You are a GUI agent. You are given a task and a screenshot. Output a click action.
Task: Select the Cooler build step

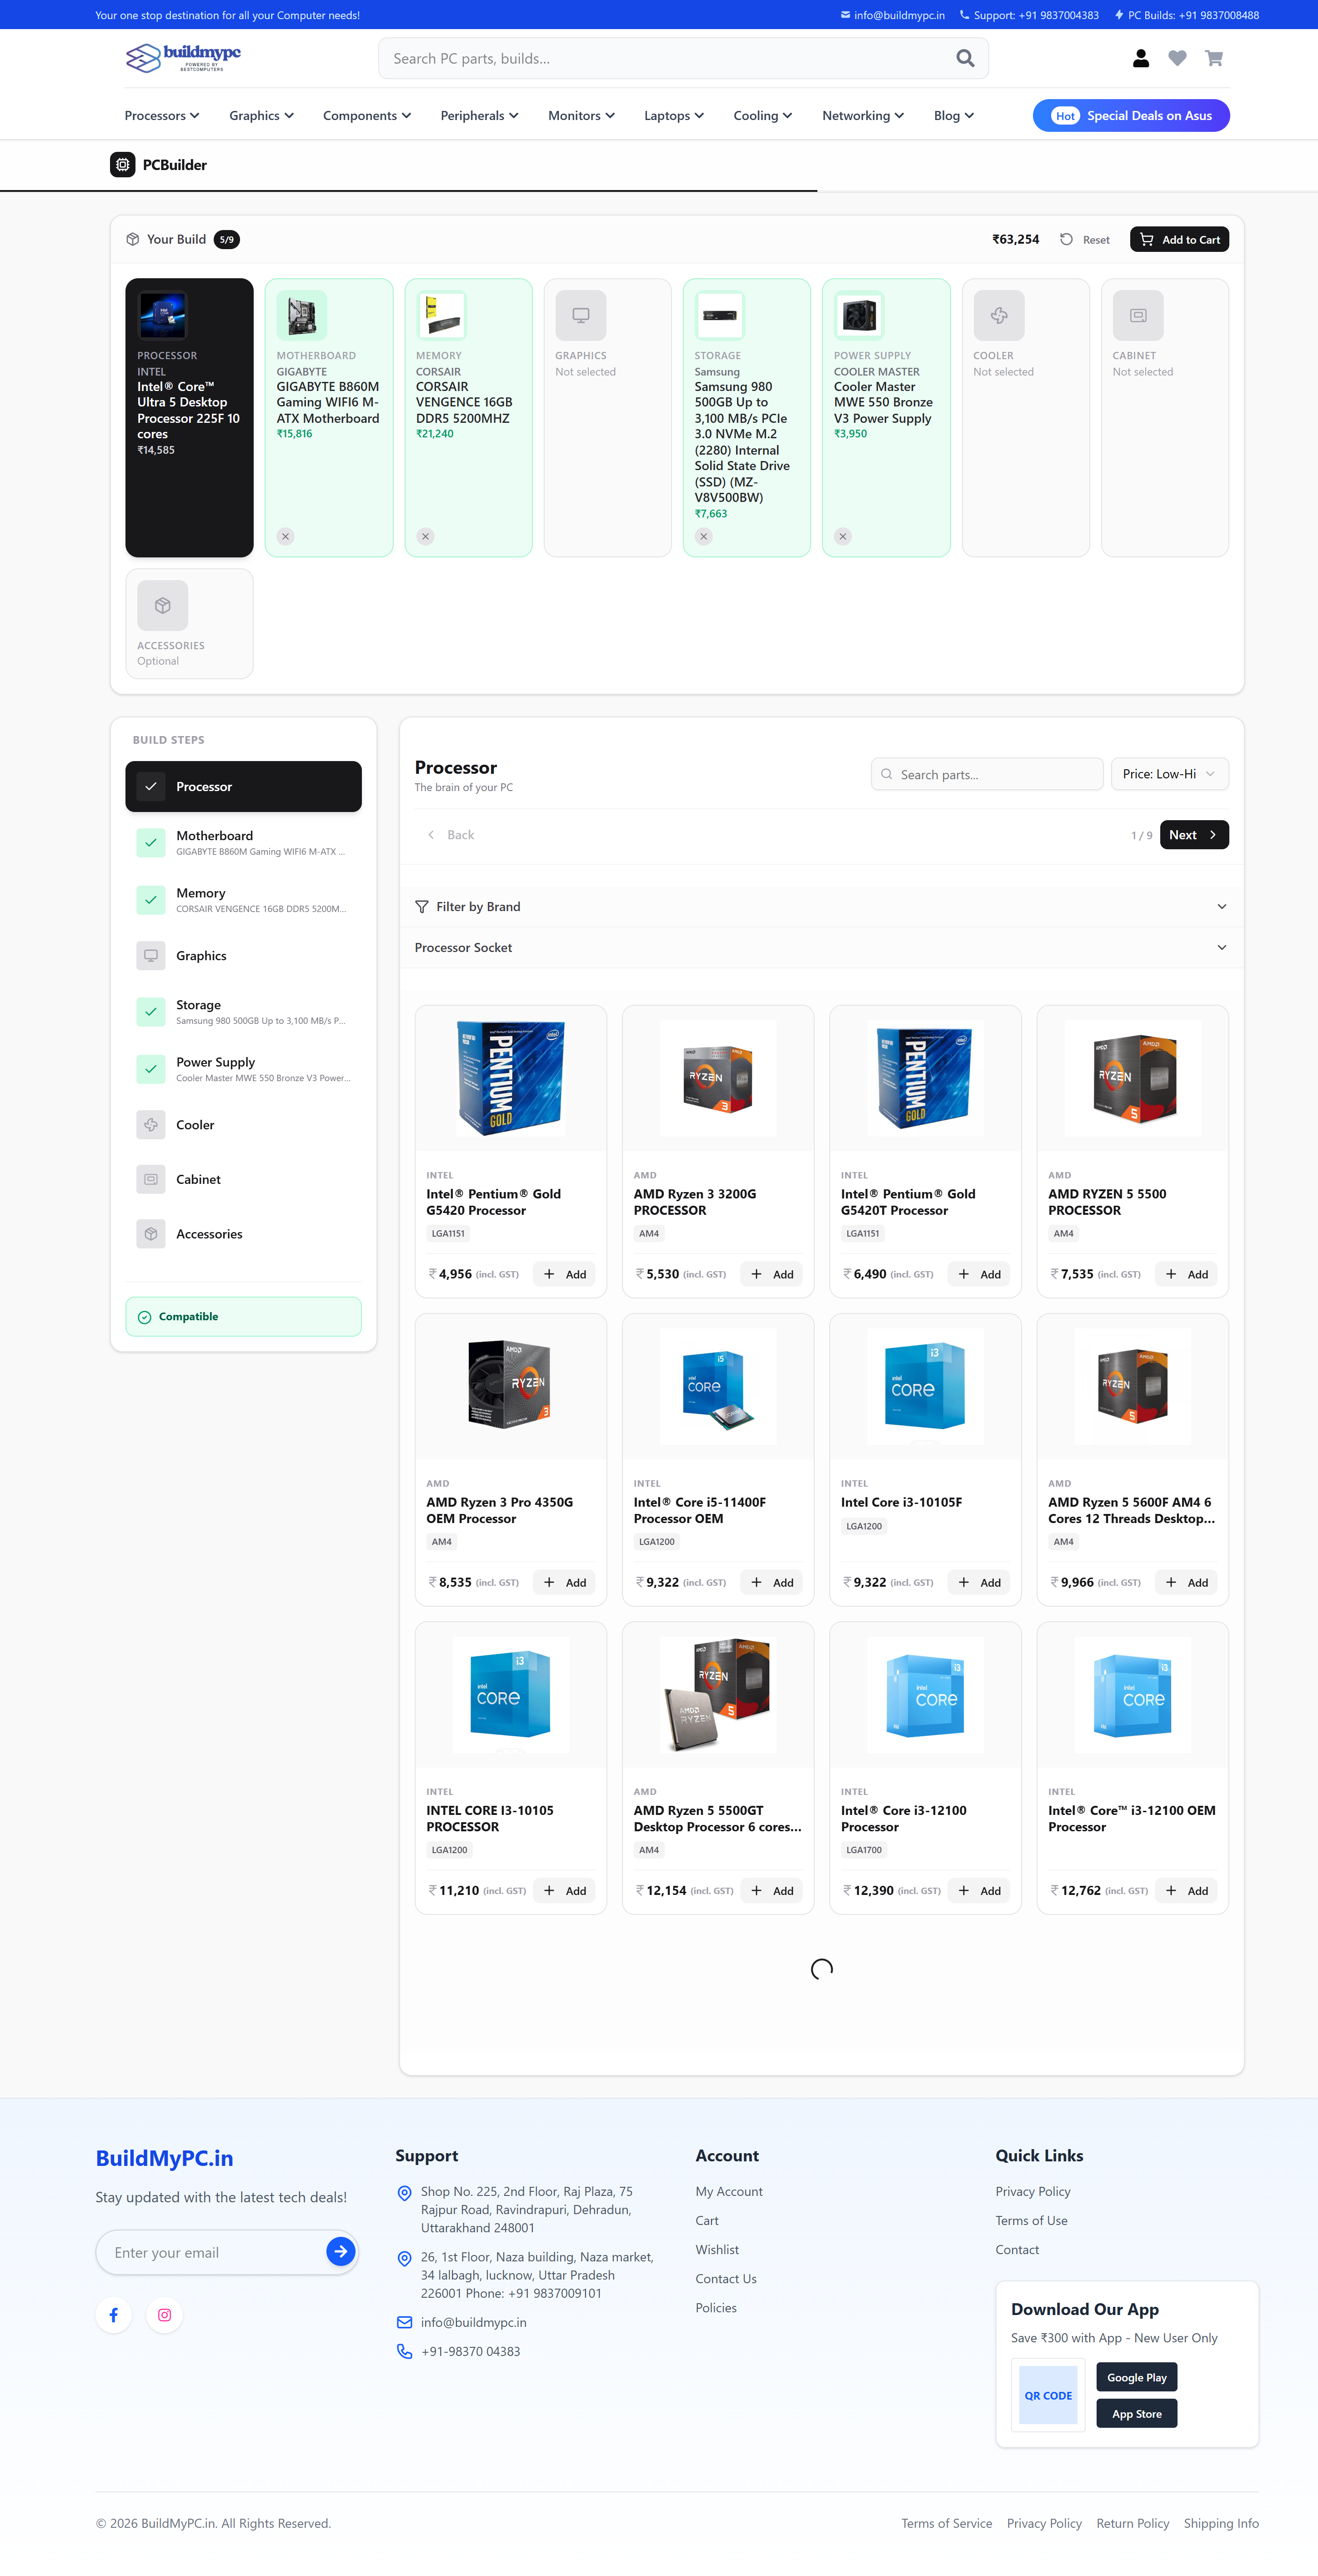point(196,1125)
